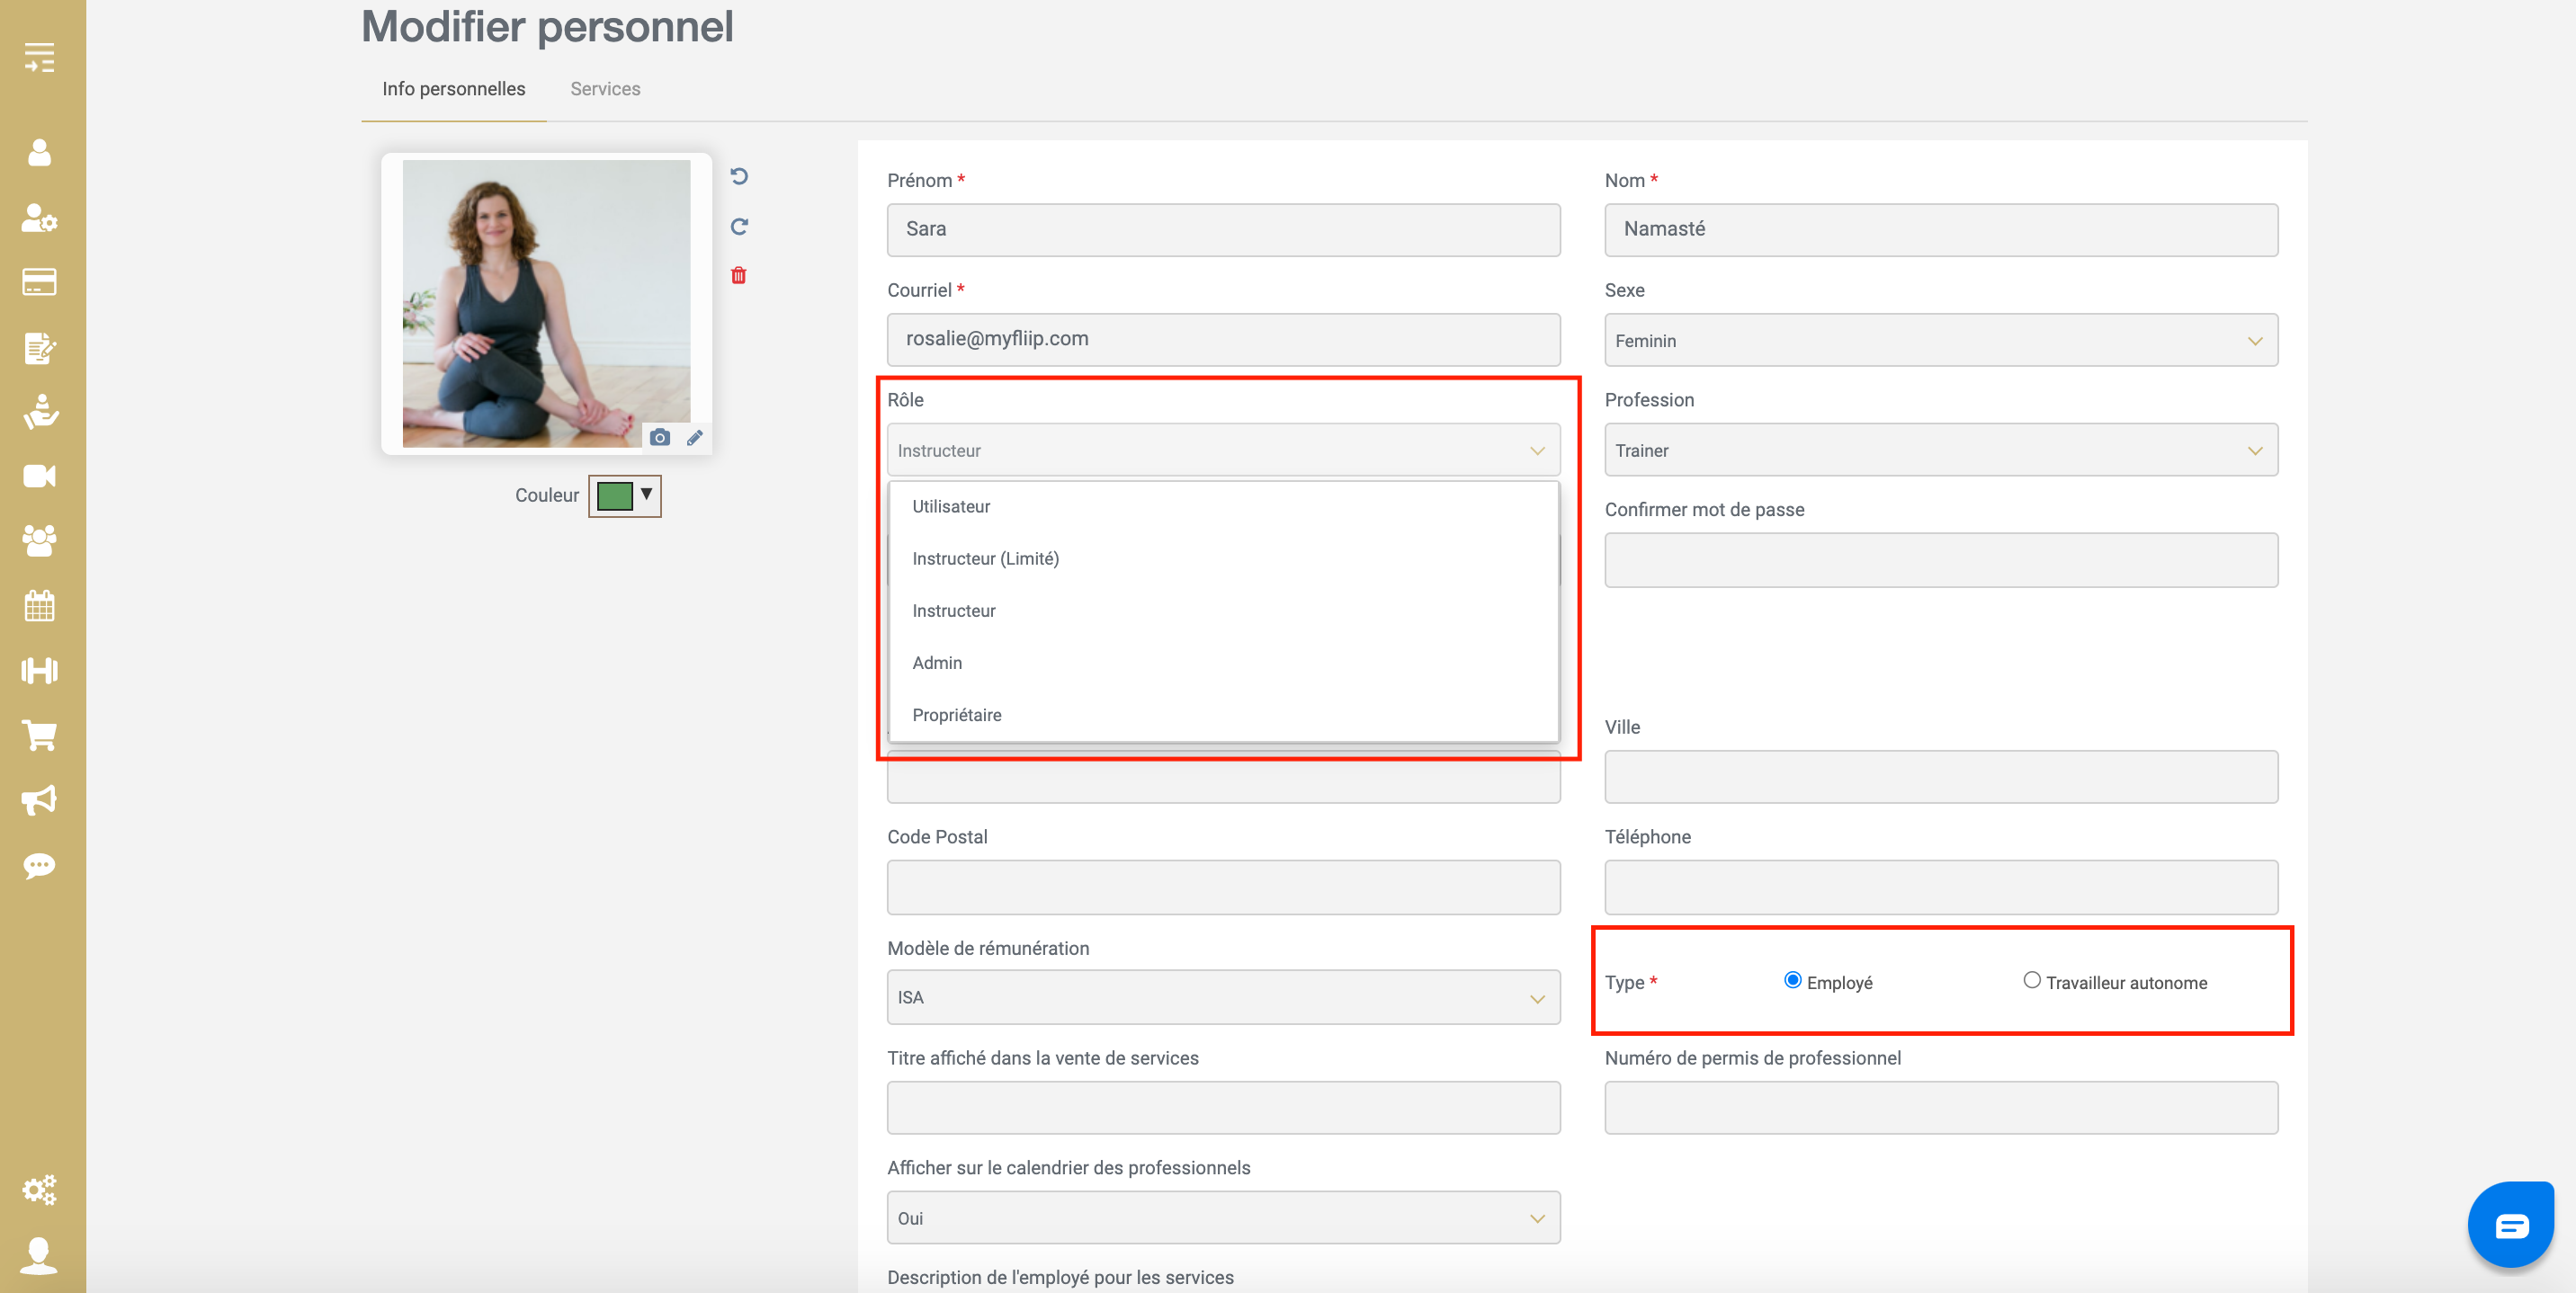Switch to the Services tab
Screen dimensions: 2576x1293
(605, 89)
